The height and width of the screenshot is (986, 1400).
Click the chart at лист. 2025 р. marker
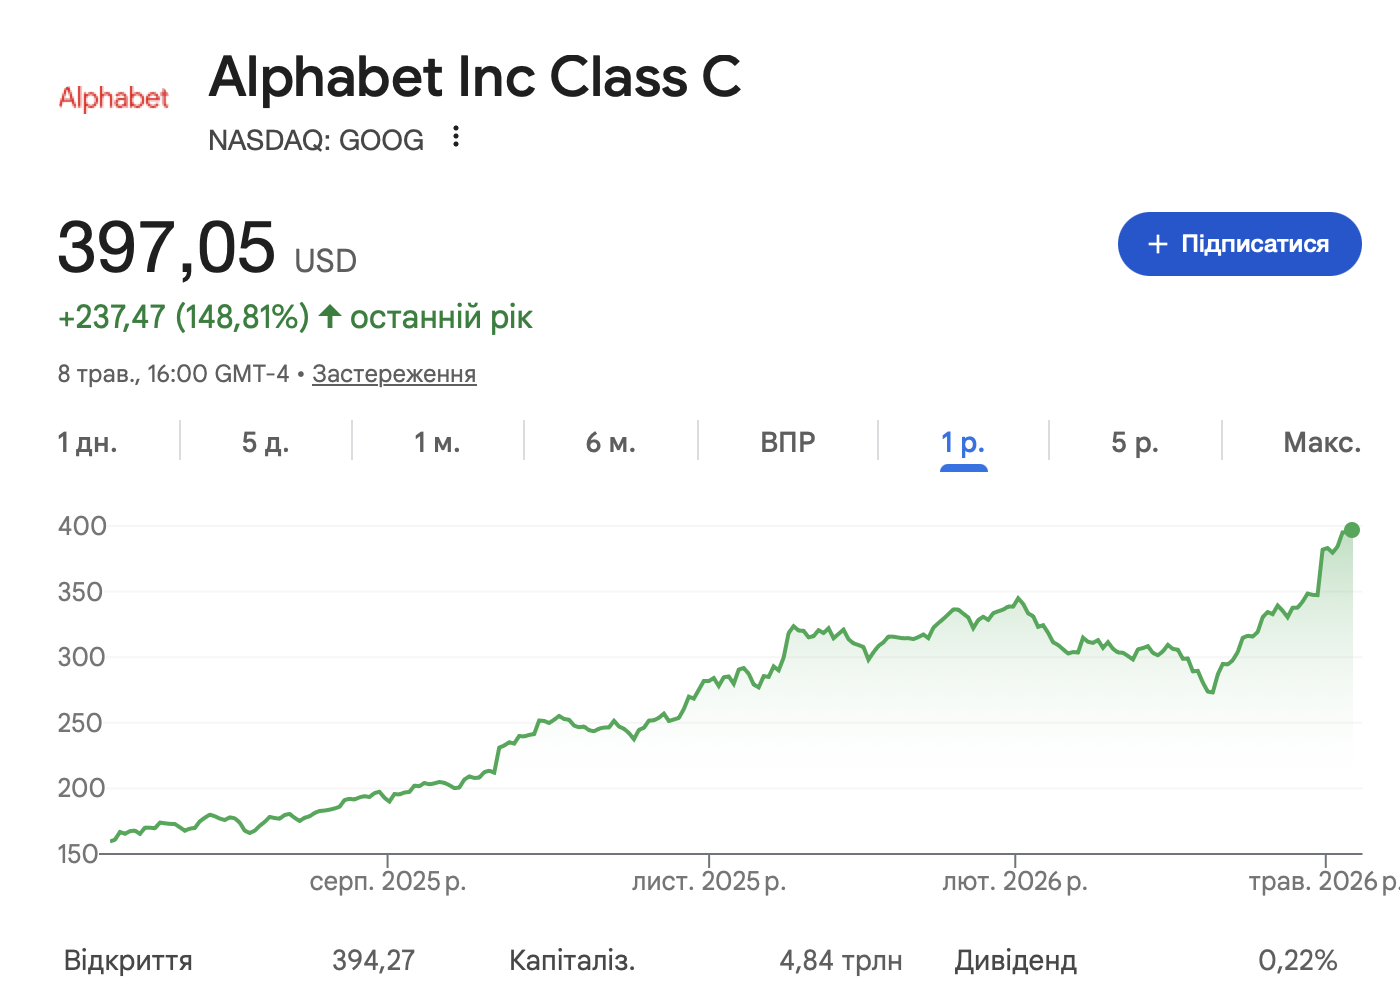coord(709,881)
